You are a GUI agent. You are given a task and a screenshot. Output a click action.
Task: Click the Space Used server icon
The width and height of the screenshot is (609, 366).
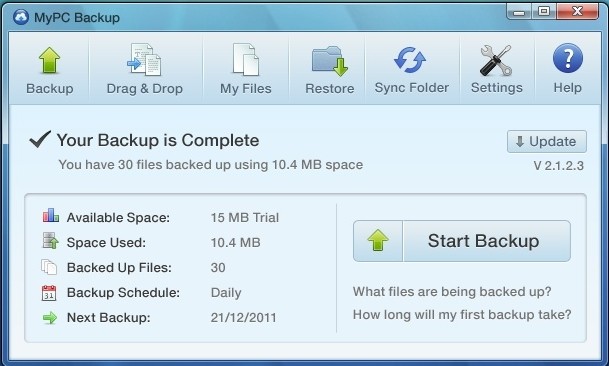(50, 241)
